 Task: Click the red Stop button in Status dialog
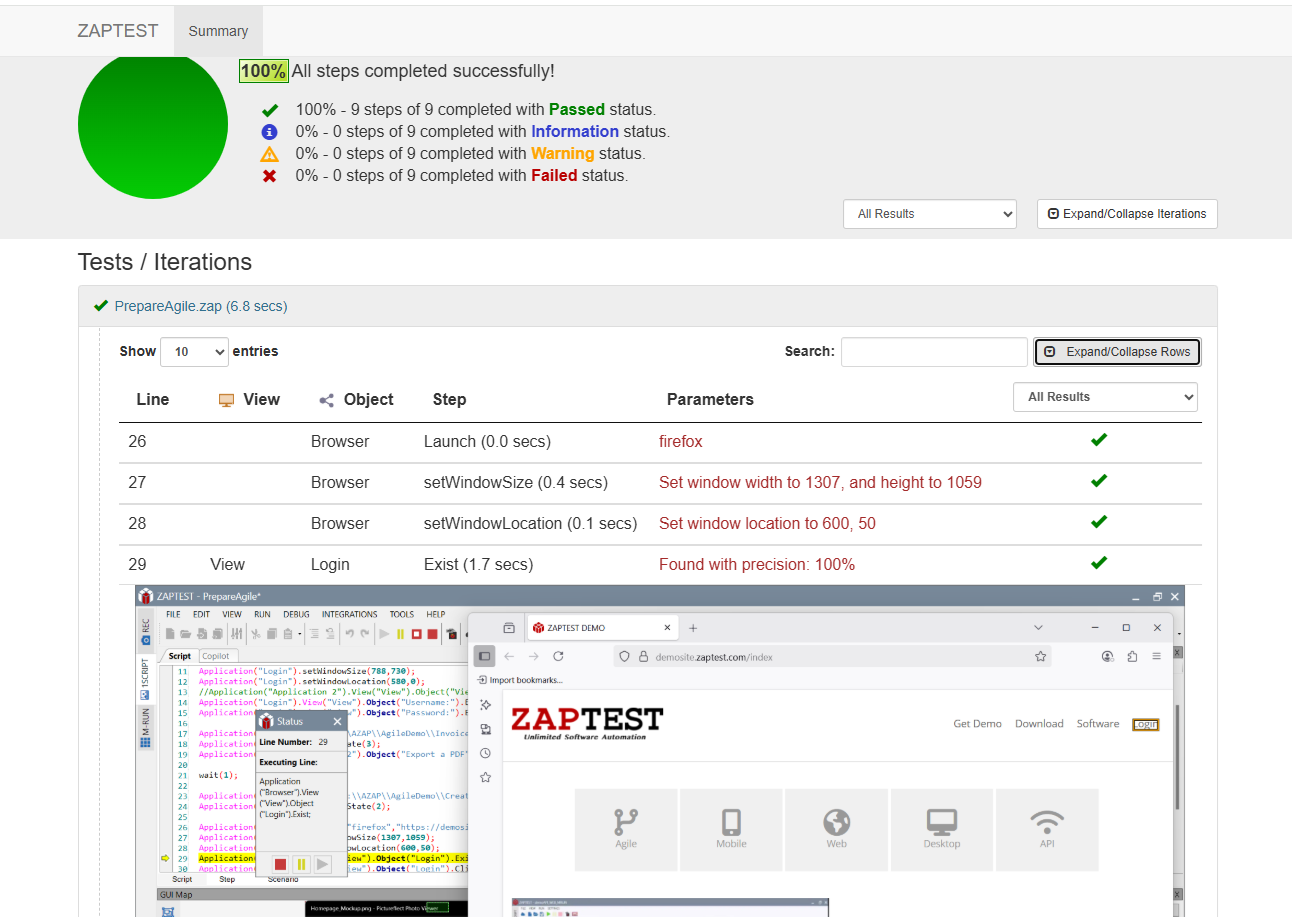(x=280, y=864)
